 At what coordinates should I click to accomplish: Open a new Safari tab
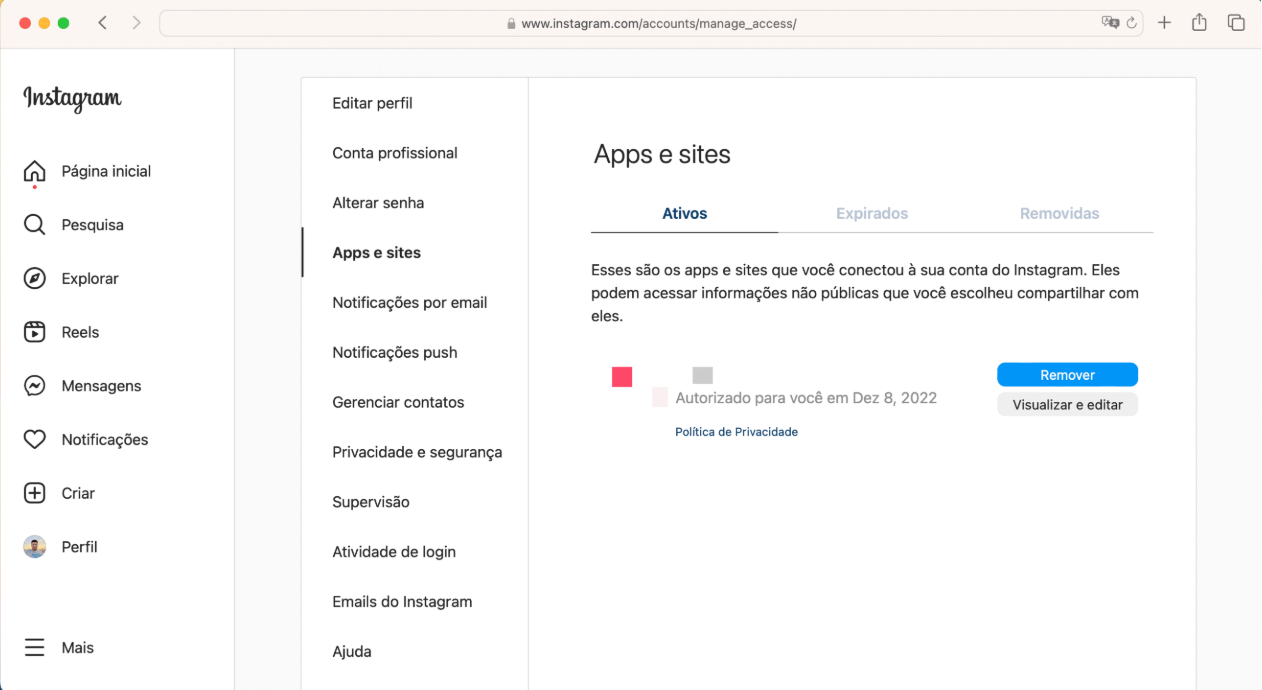click(x=1164, y=23)
